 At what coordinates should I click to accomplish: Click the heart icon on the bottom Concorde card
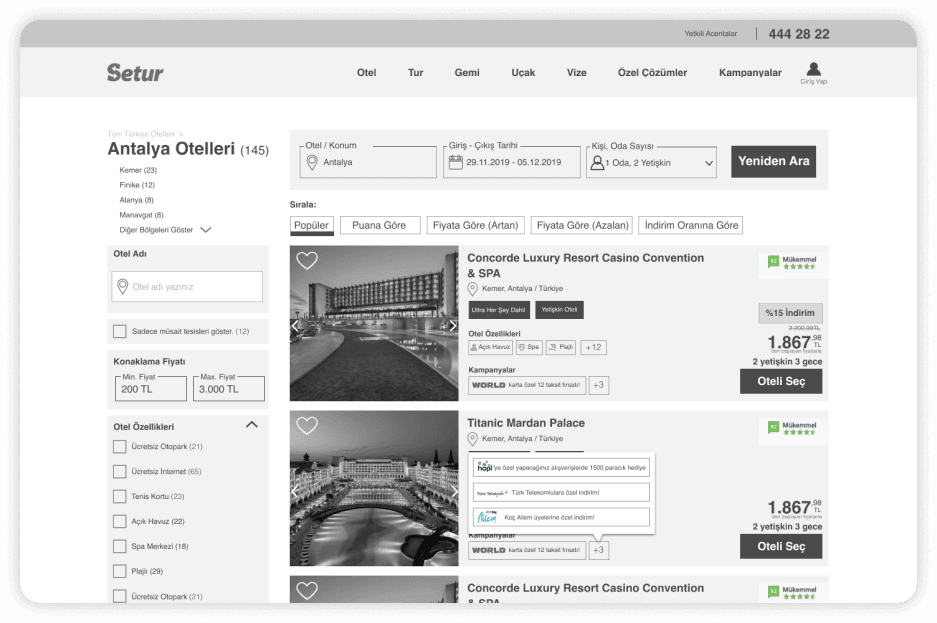(307, 590)
